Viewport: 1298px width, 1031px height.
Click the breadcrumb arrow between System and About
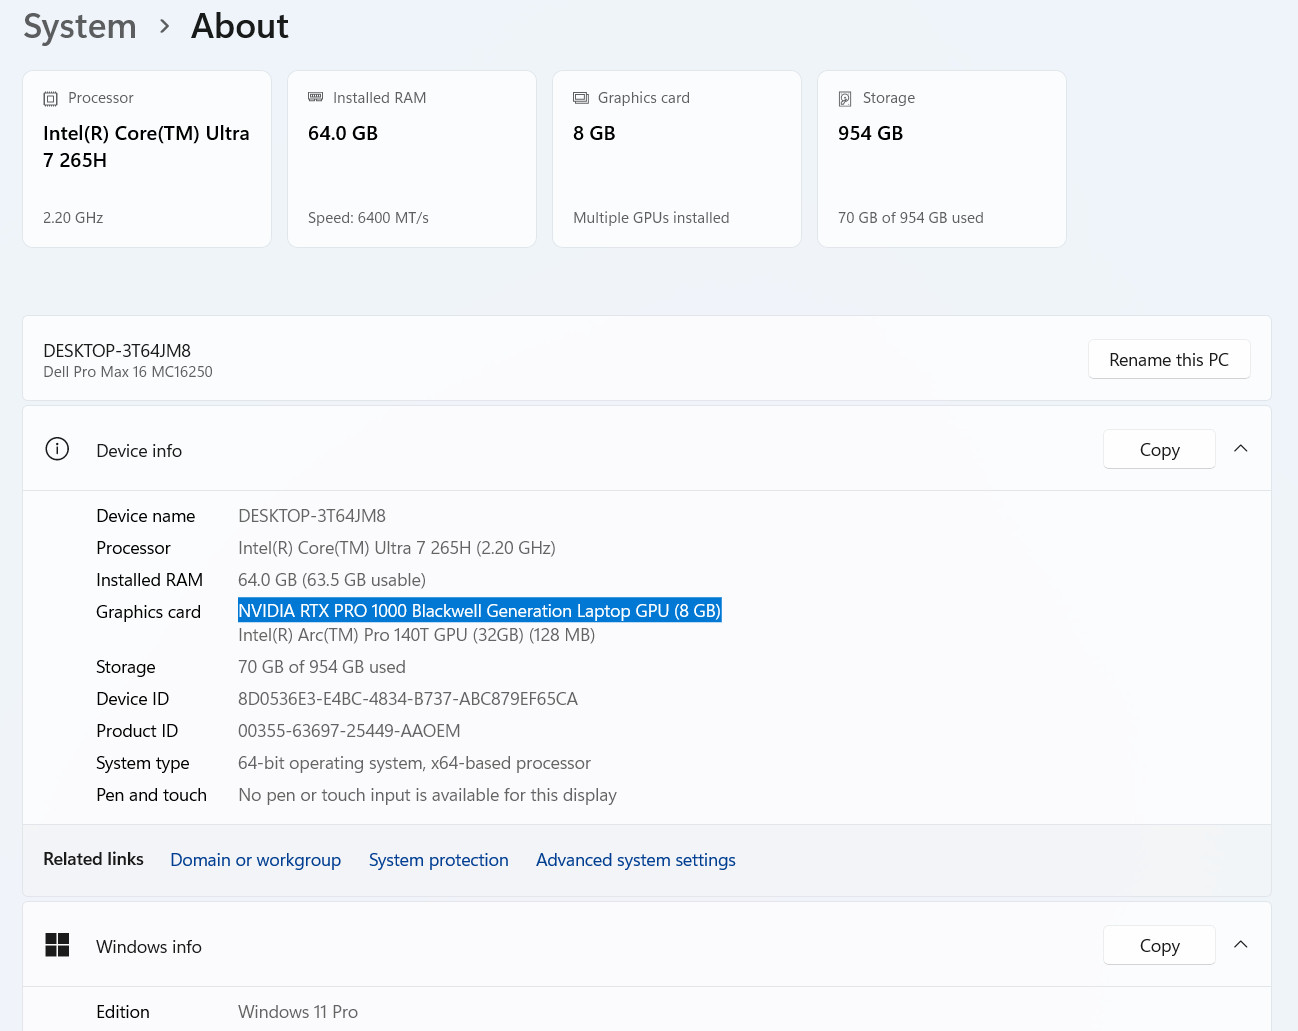pos(165,27)
